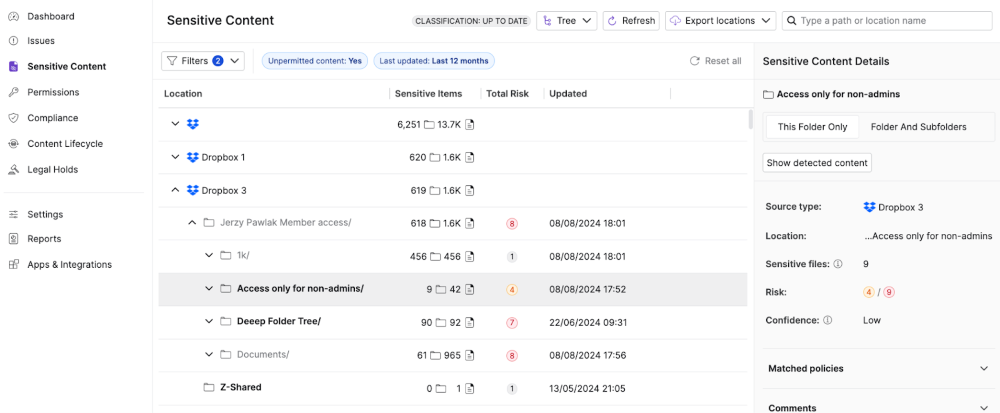The image size is (1000, 413).
Task: Open Content Lifecycle page
Action: [x=64, y=144]
